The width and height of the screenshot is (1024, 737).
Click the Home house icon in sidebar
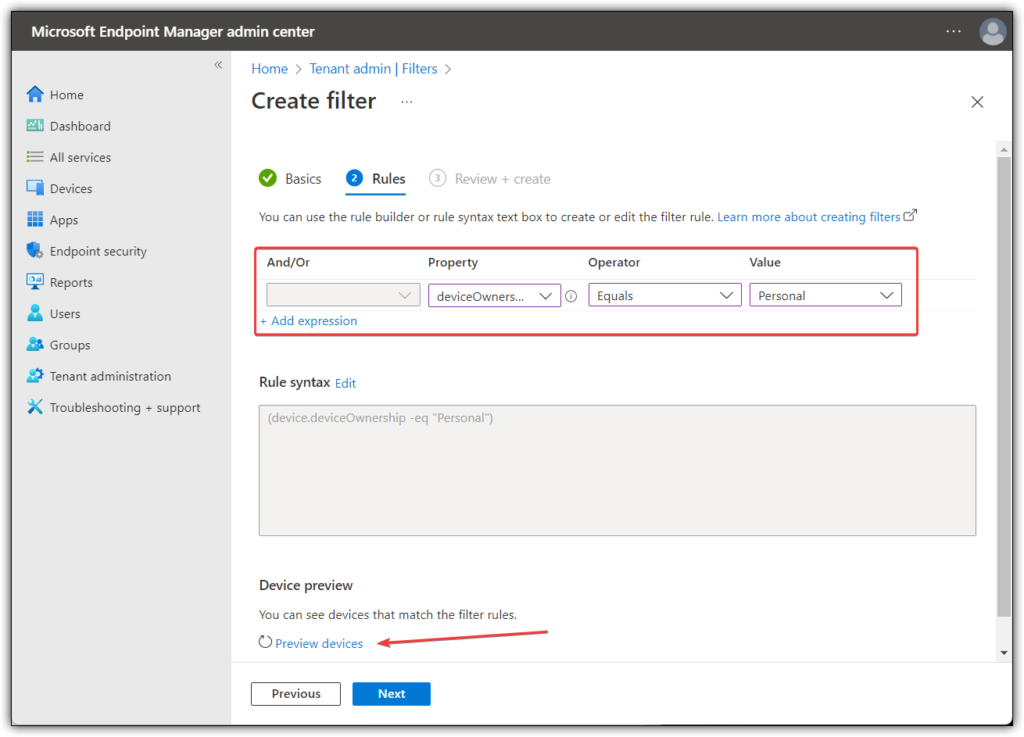coord(35,95)
